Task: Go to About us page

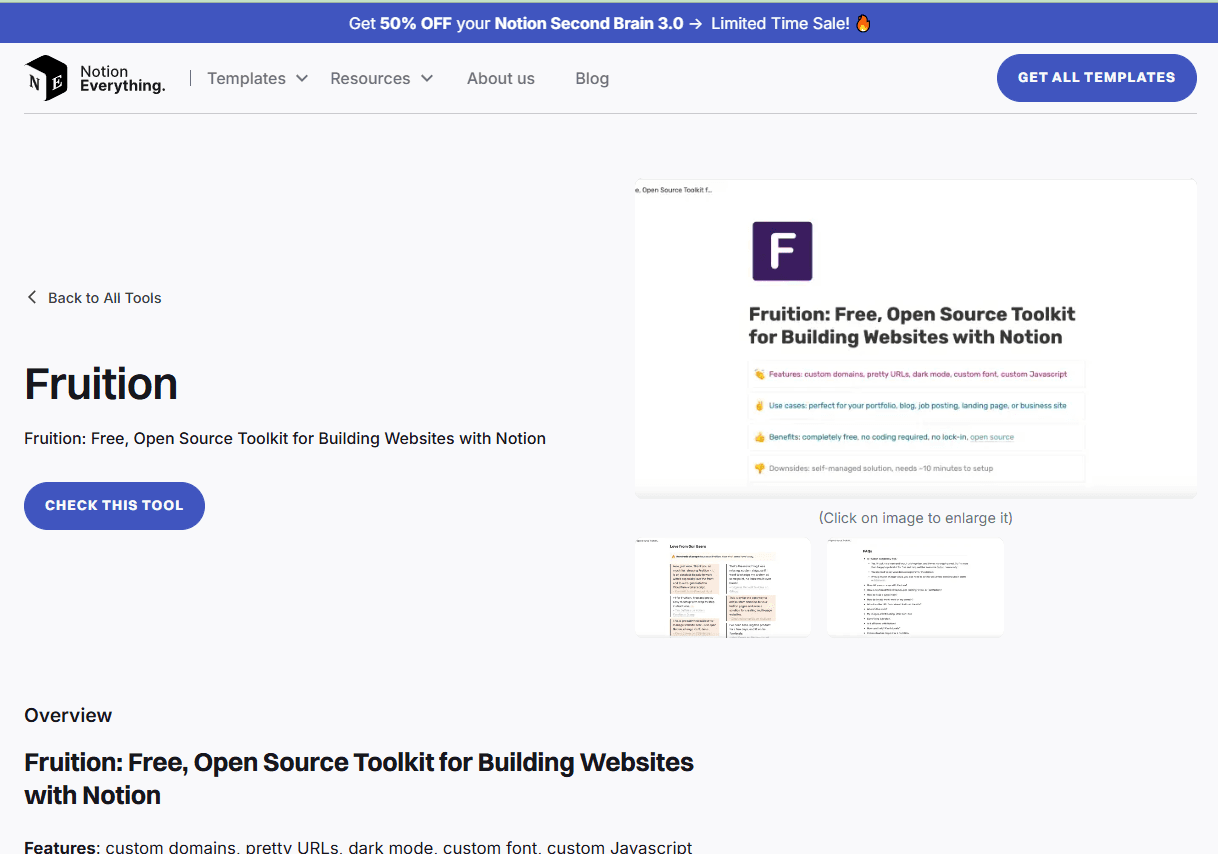Action: [501, 78]
